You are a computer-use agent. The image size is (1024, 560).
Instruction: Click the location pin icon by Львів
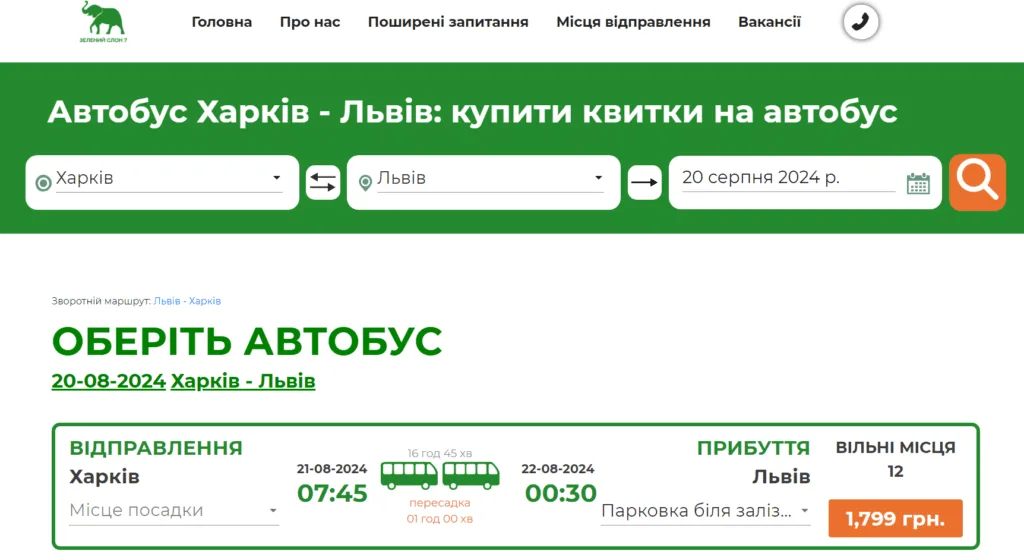365,183
